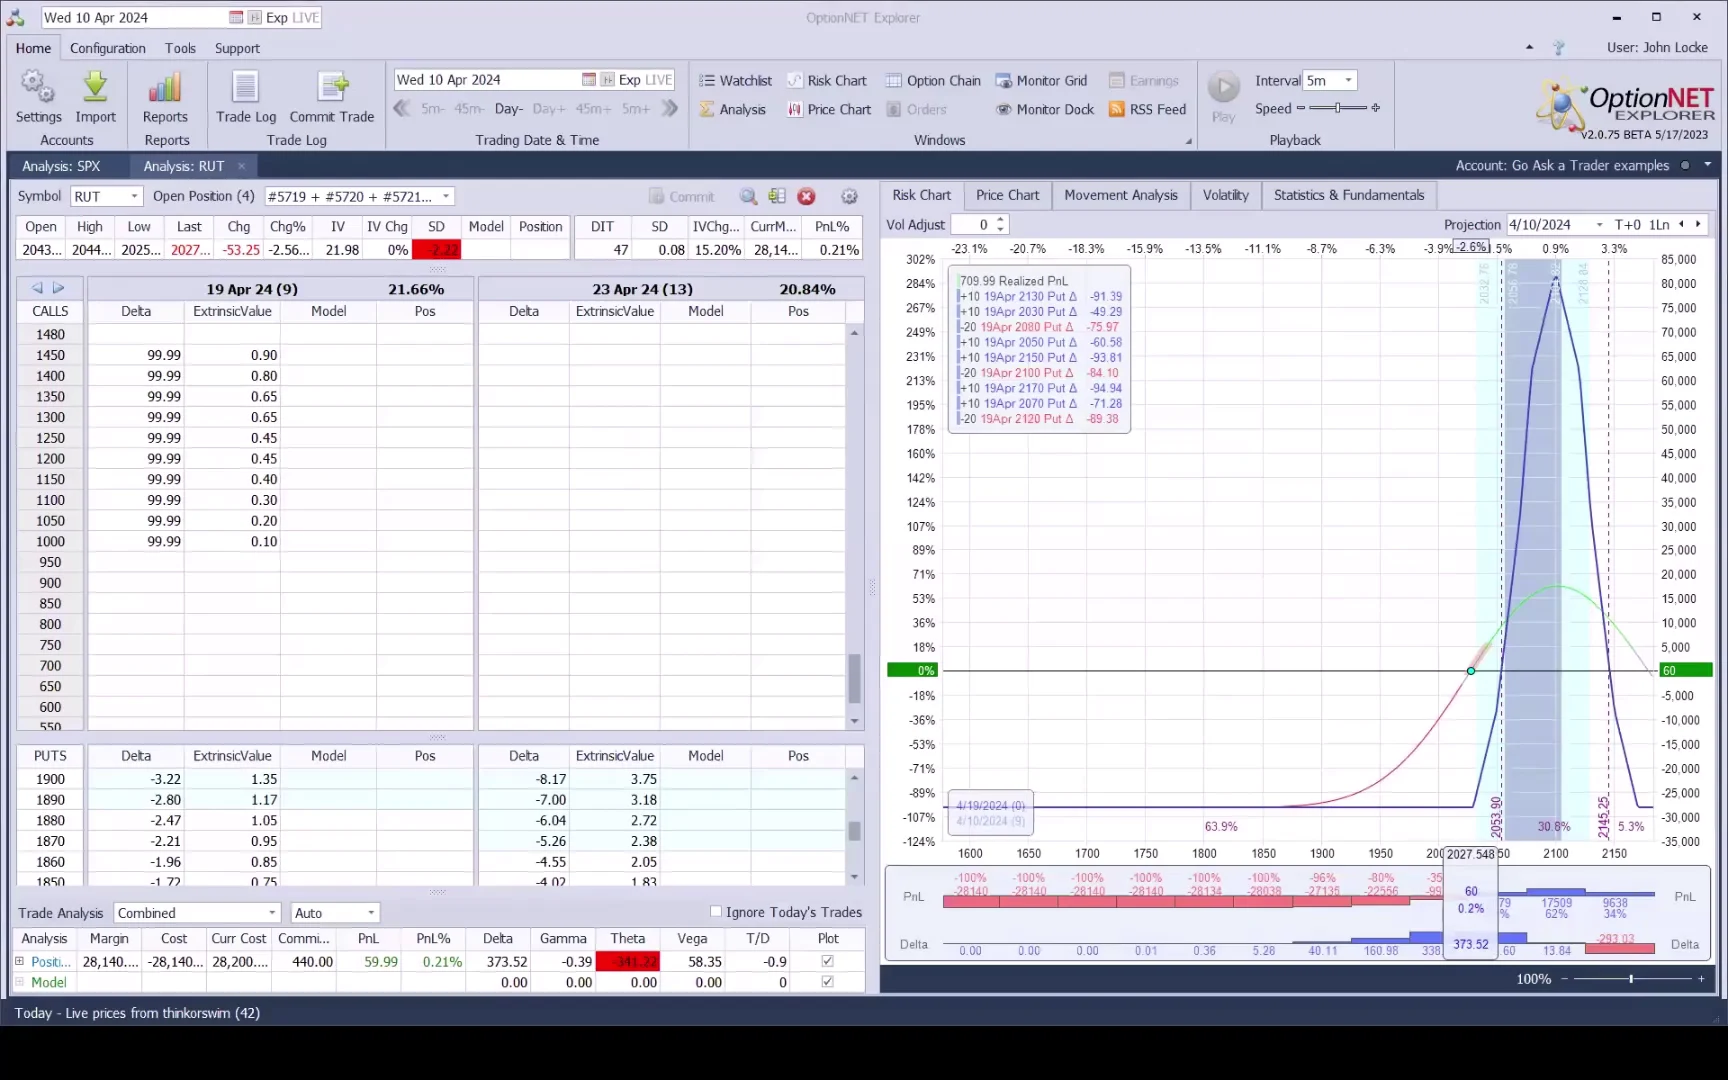This screenshot has width=1728, height=1080.
Task: Open the Tools ribbon tab
Action: tap(180, 48)
